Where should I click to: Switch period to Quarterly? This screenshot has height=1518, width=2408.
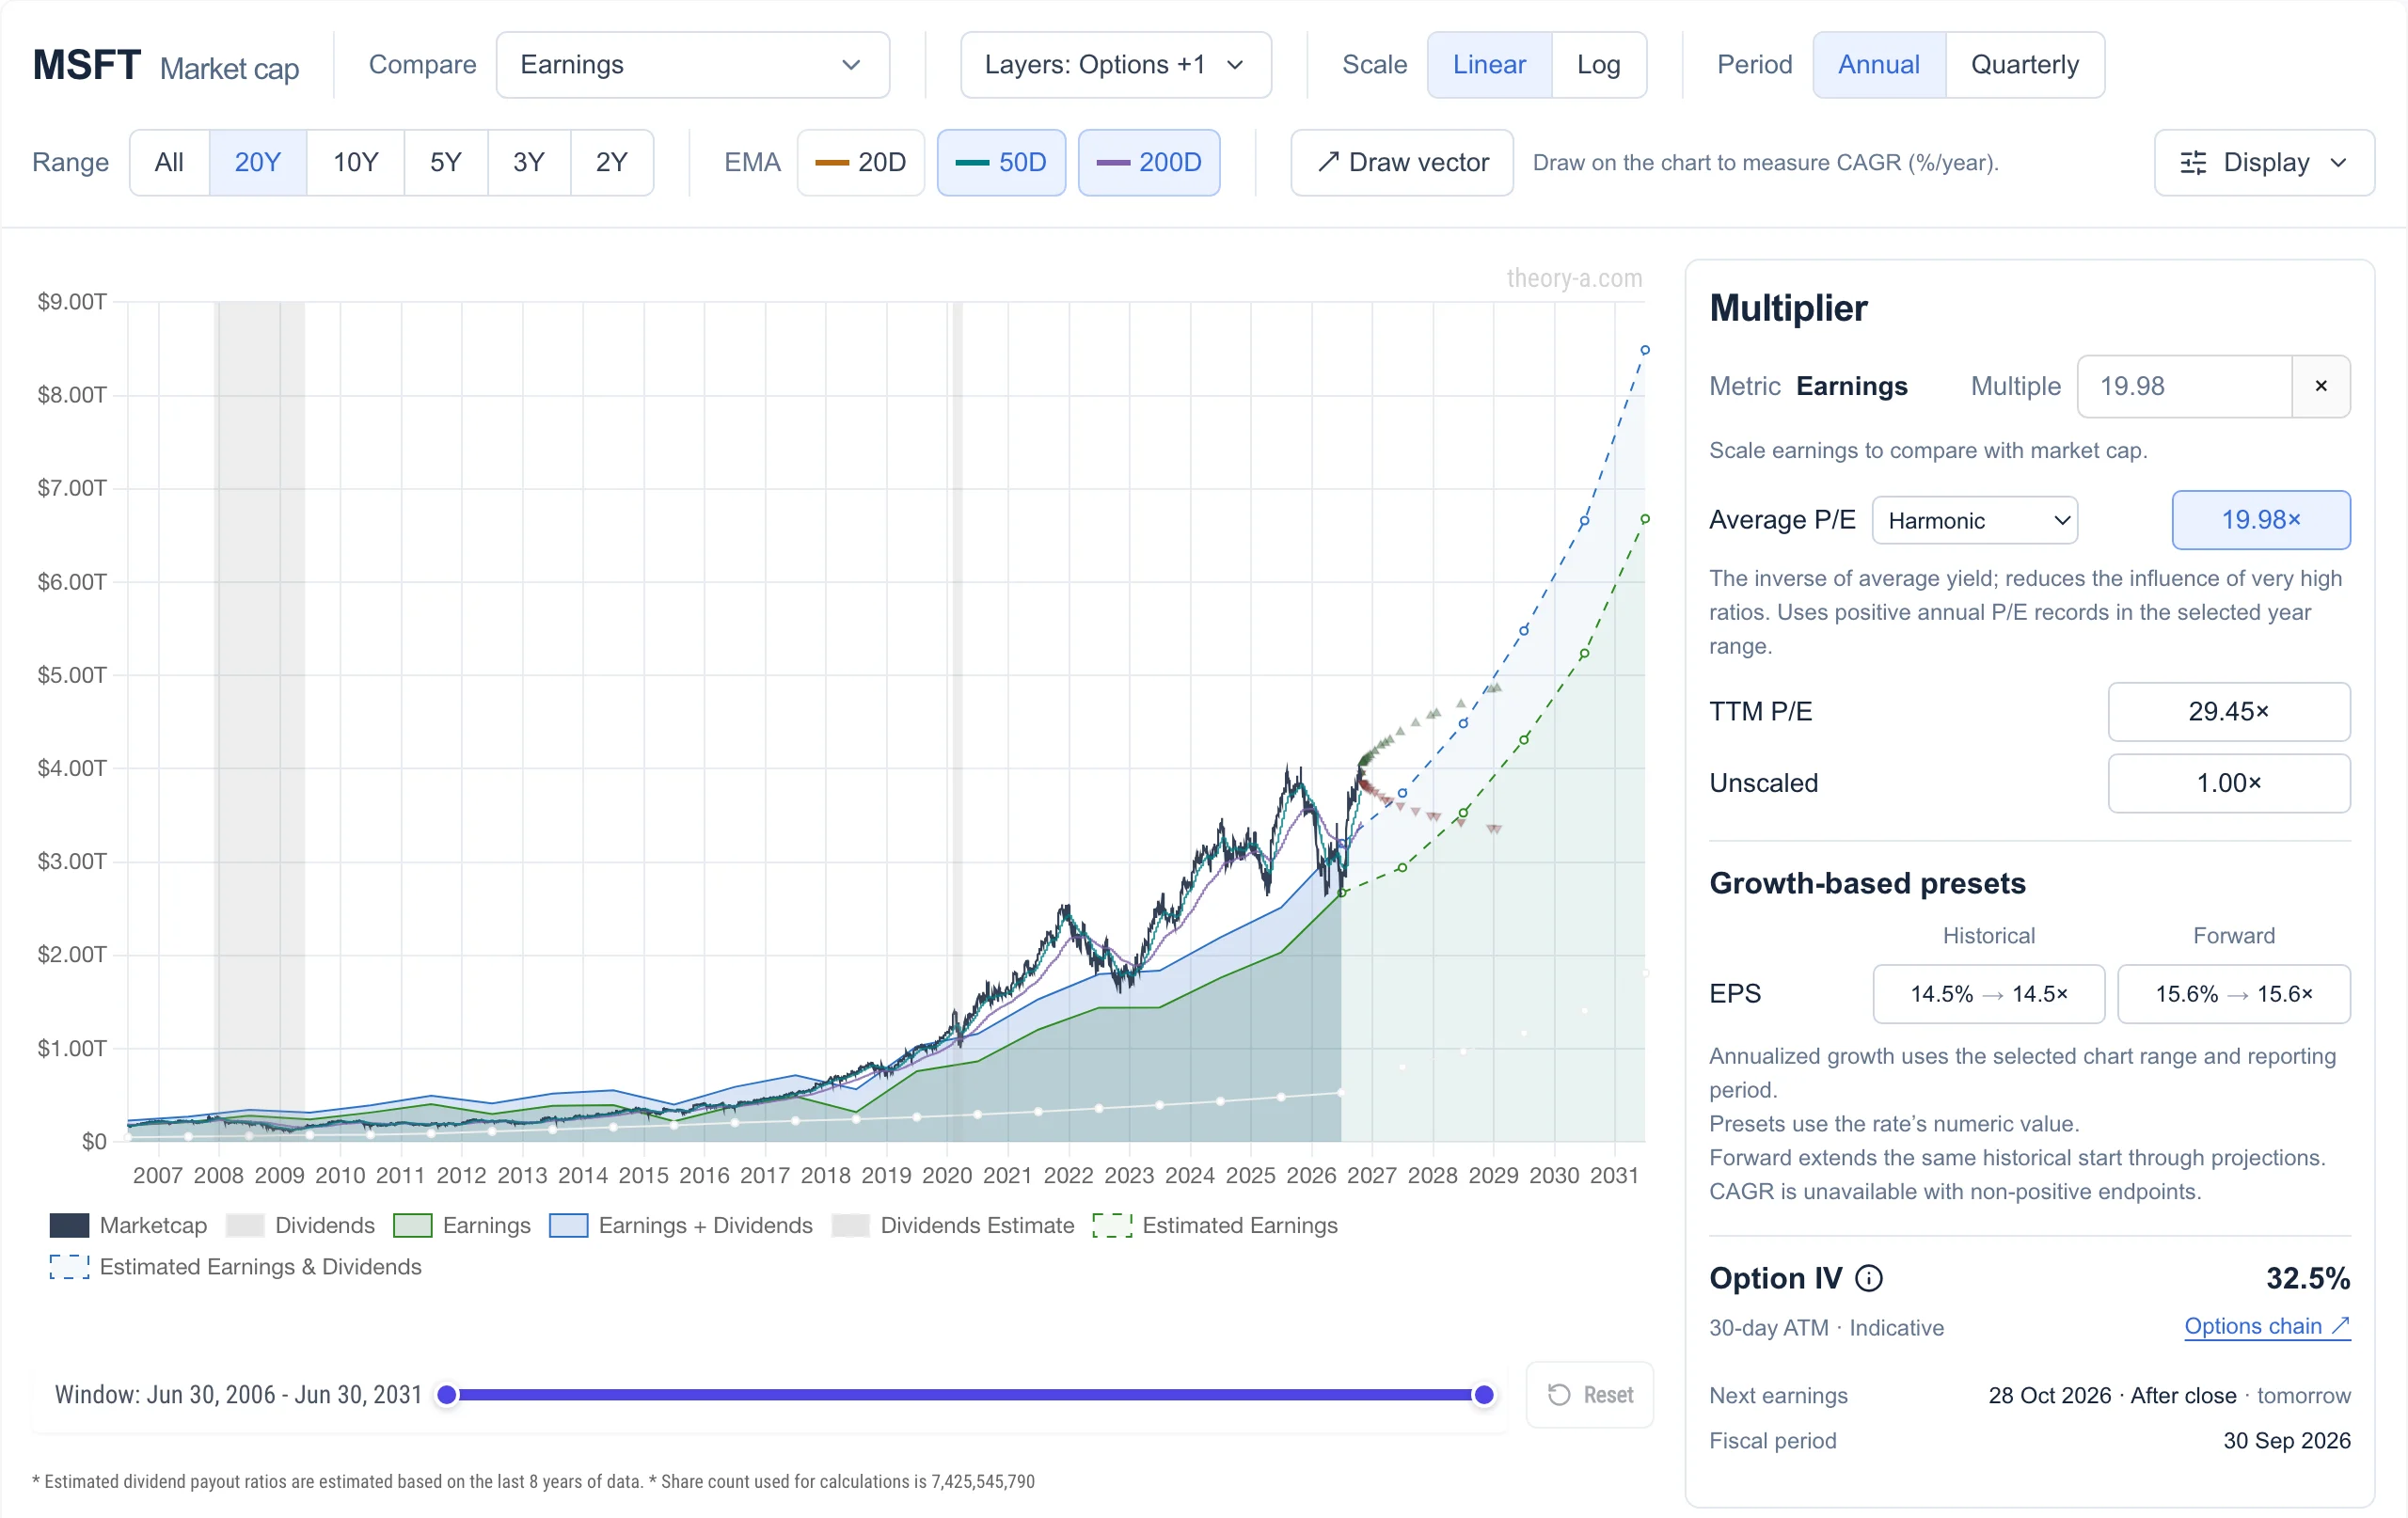click(x=2024, y=65)
